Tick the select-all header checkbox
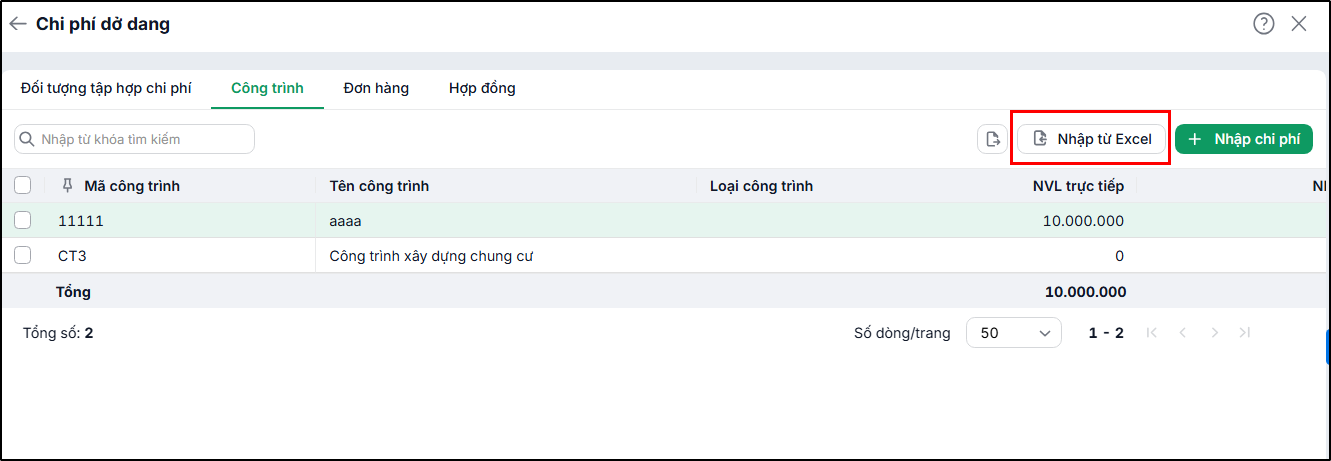Viewport: 1331px width, 461px height. click(x=23, y=185)
